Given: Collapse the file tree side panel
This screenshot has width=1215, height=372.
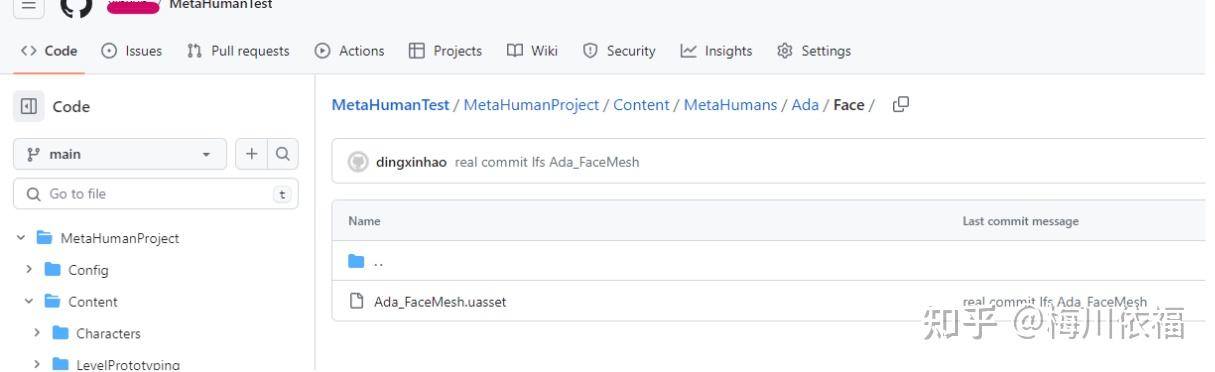Looking at the screenshot, I should pyautogui.click(x=29, y=107).
